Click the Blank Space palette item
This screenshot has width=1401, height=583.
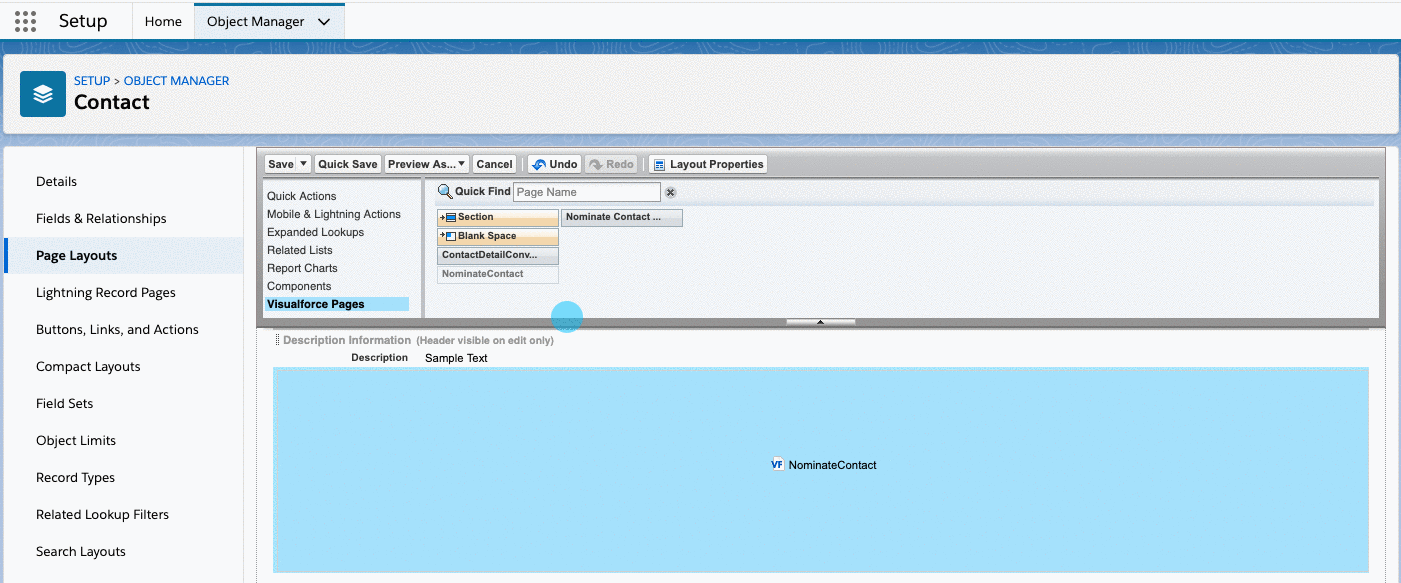click(498, 236)
